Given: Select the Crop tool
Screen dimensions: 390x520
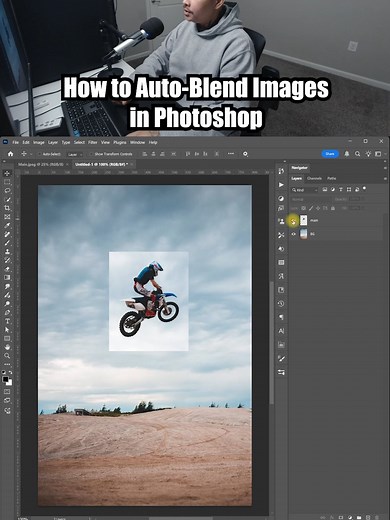Looking at the screenshot, I should pos(7,208).
